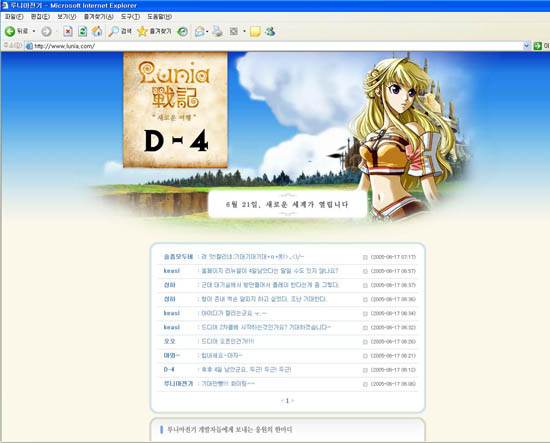Screen dimensions: 550x443
Task: Expand the Back button history dropdown arrow
Action: click(34, 32)
